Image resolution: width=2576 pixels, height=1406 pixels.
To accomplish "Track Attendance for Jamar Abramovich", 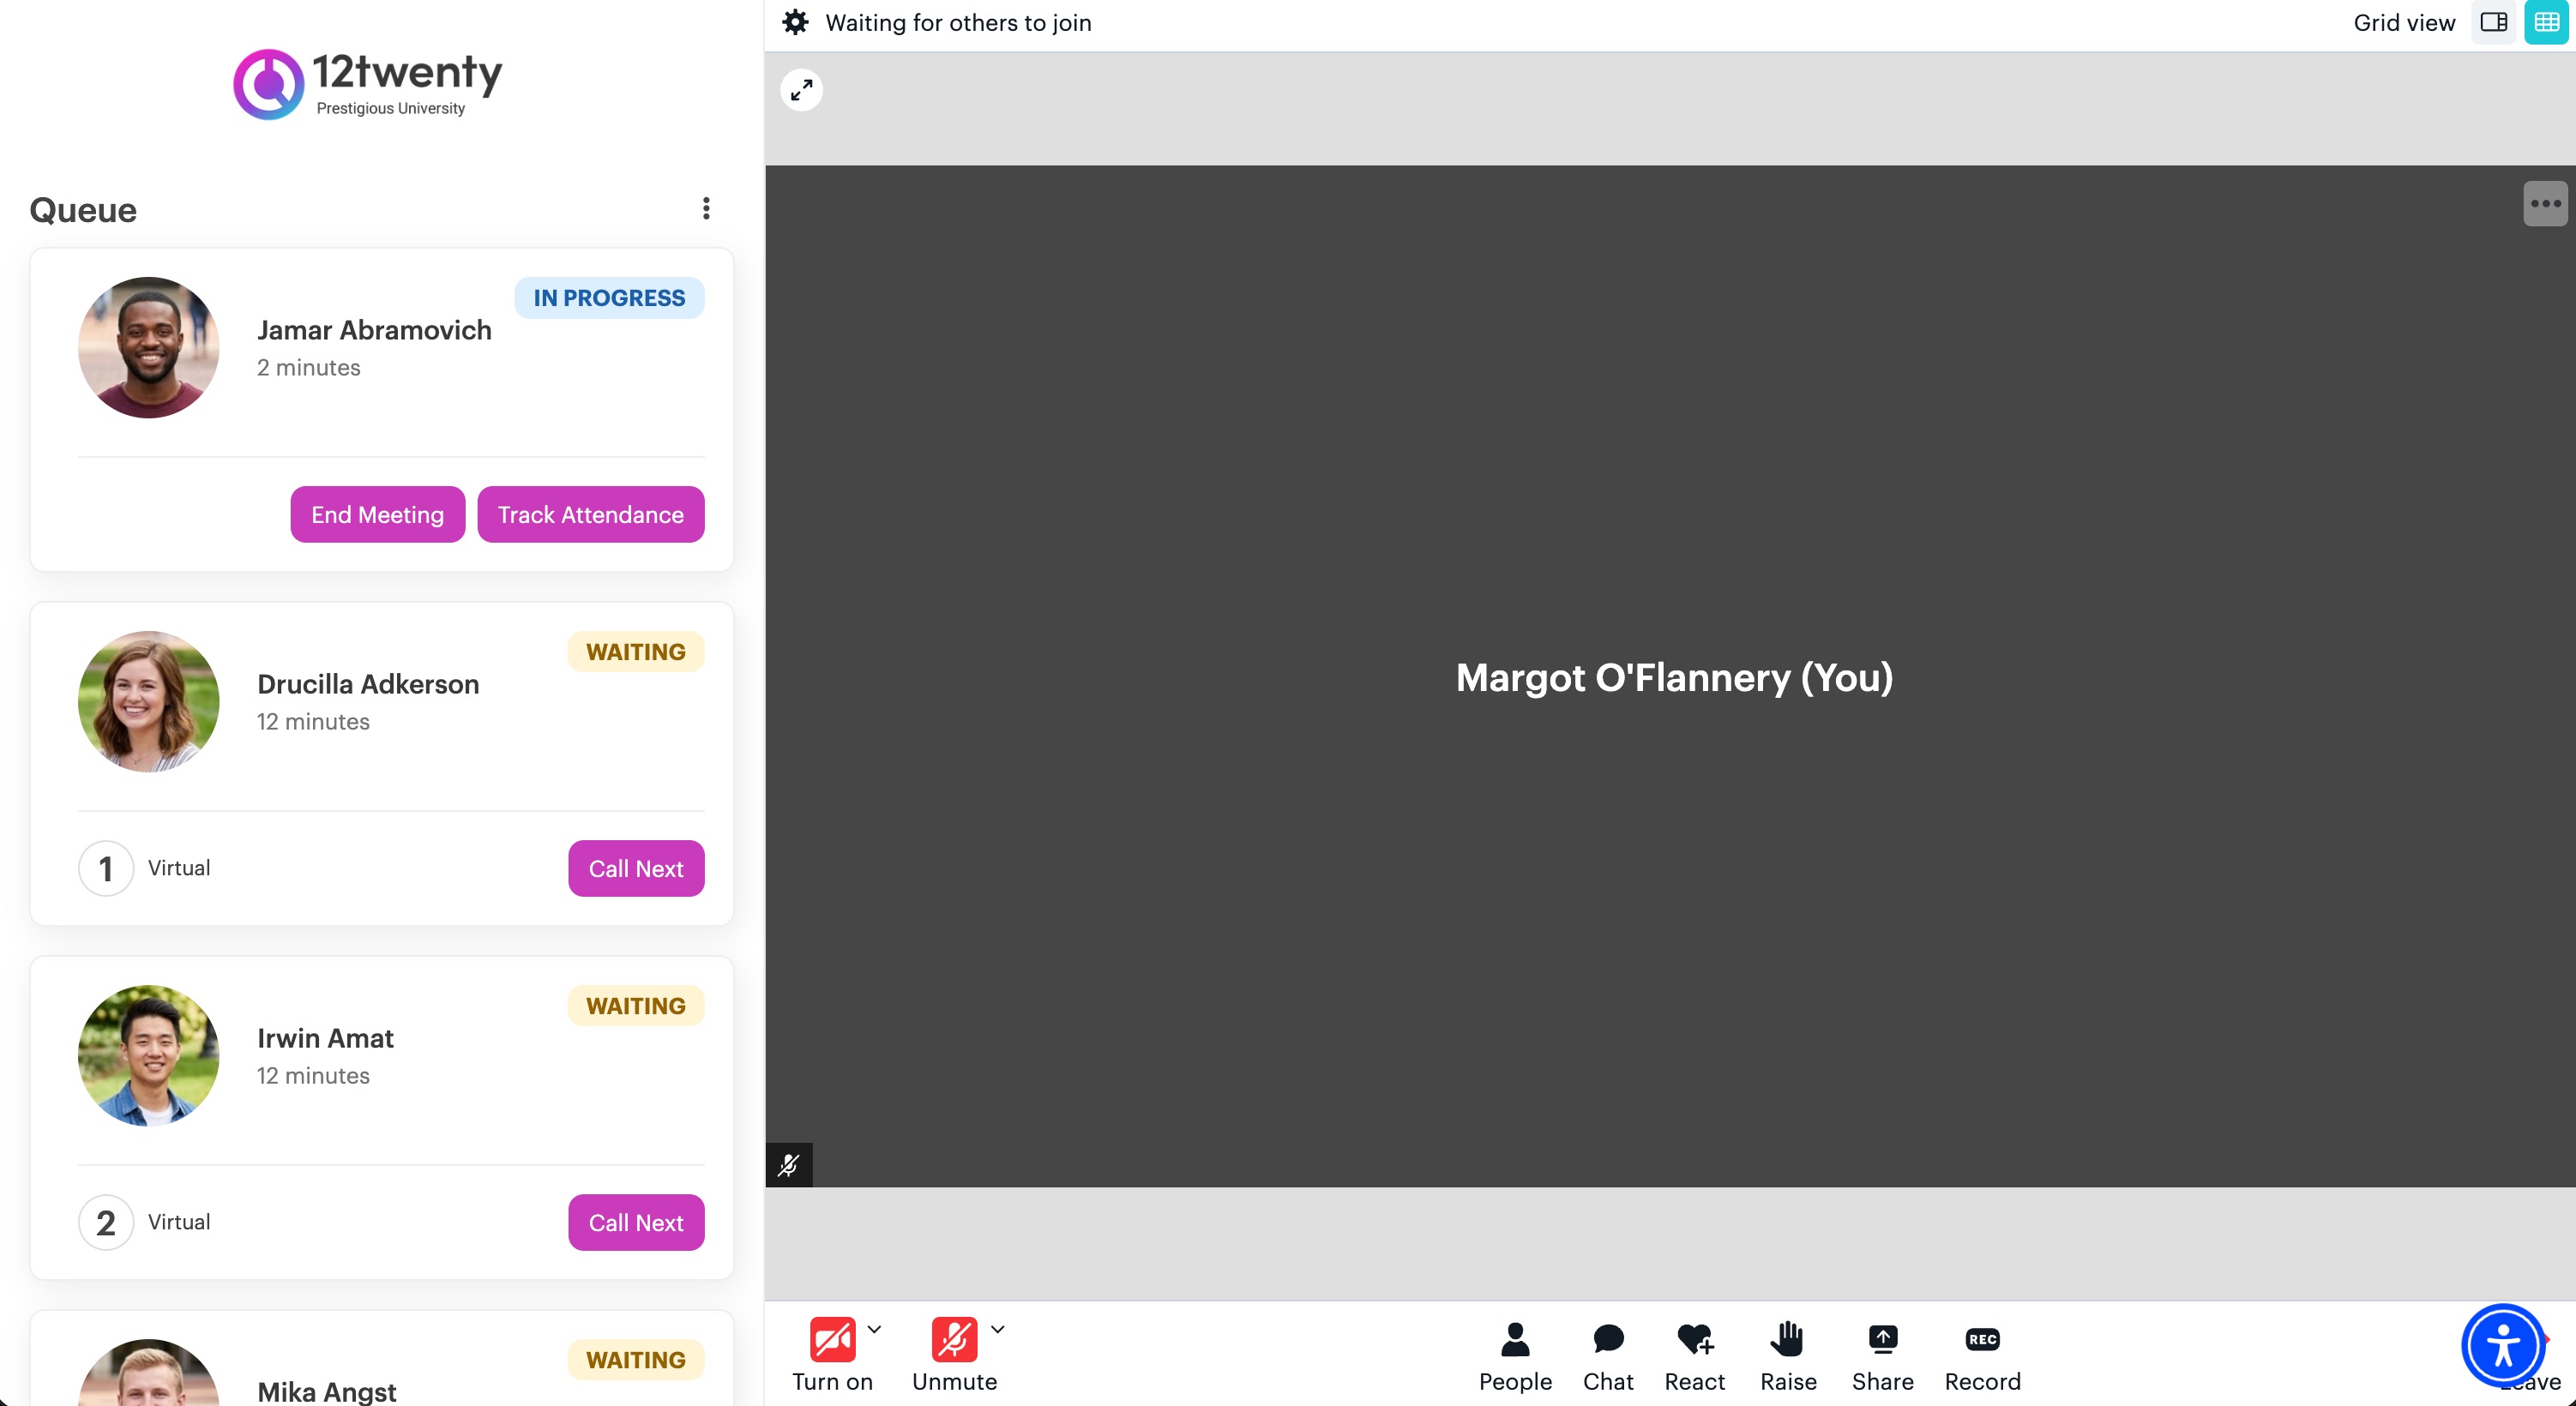I will (591, 514).
